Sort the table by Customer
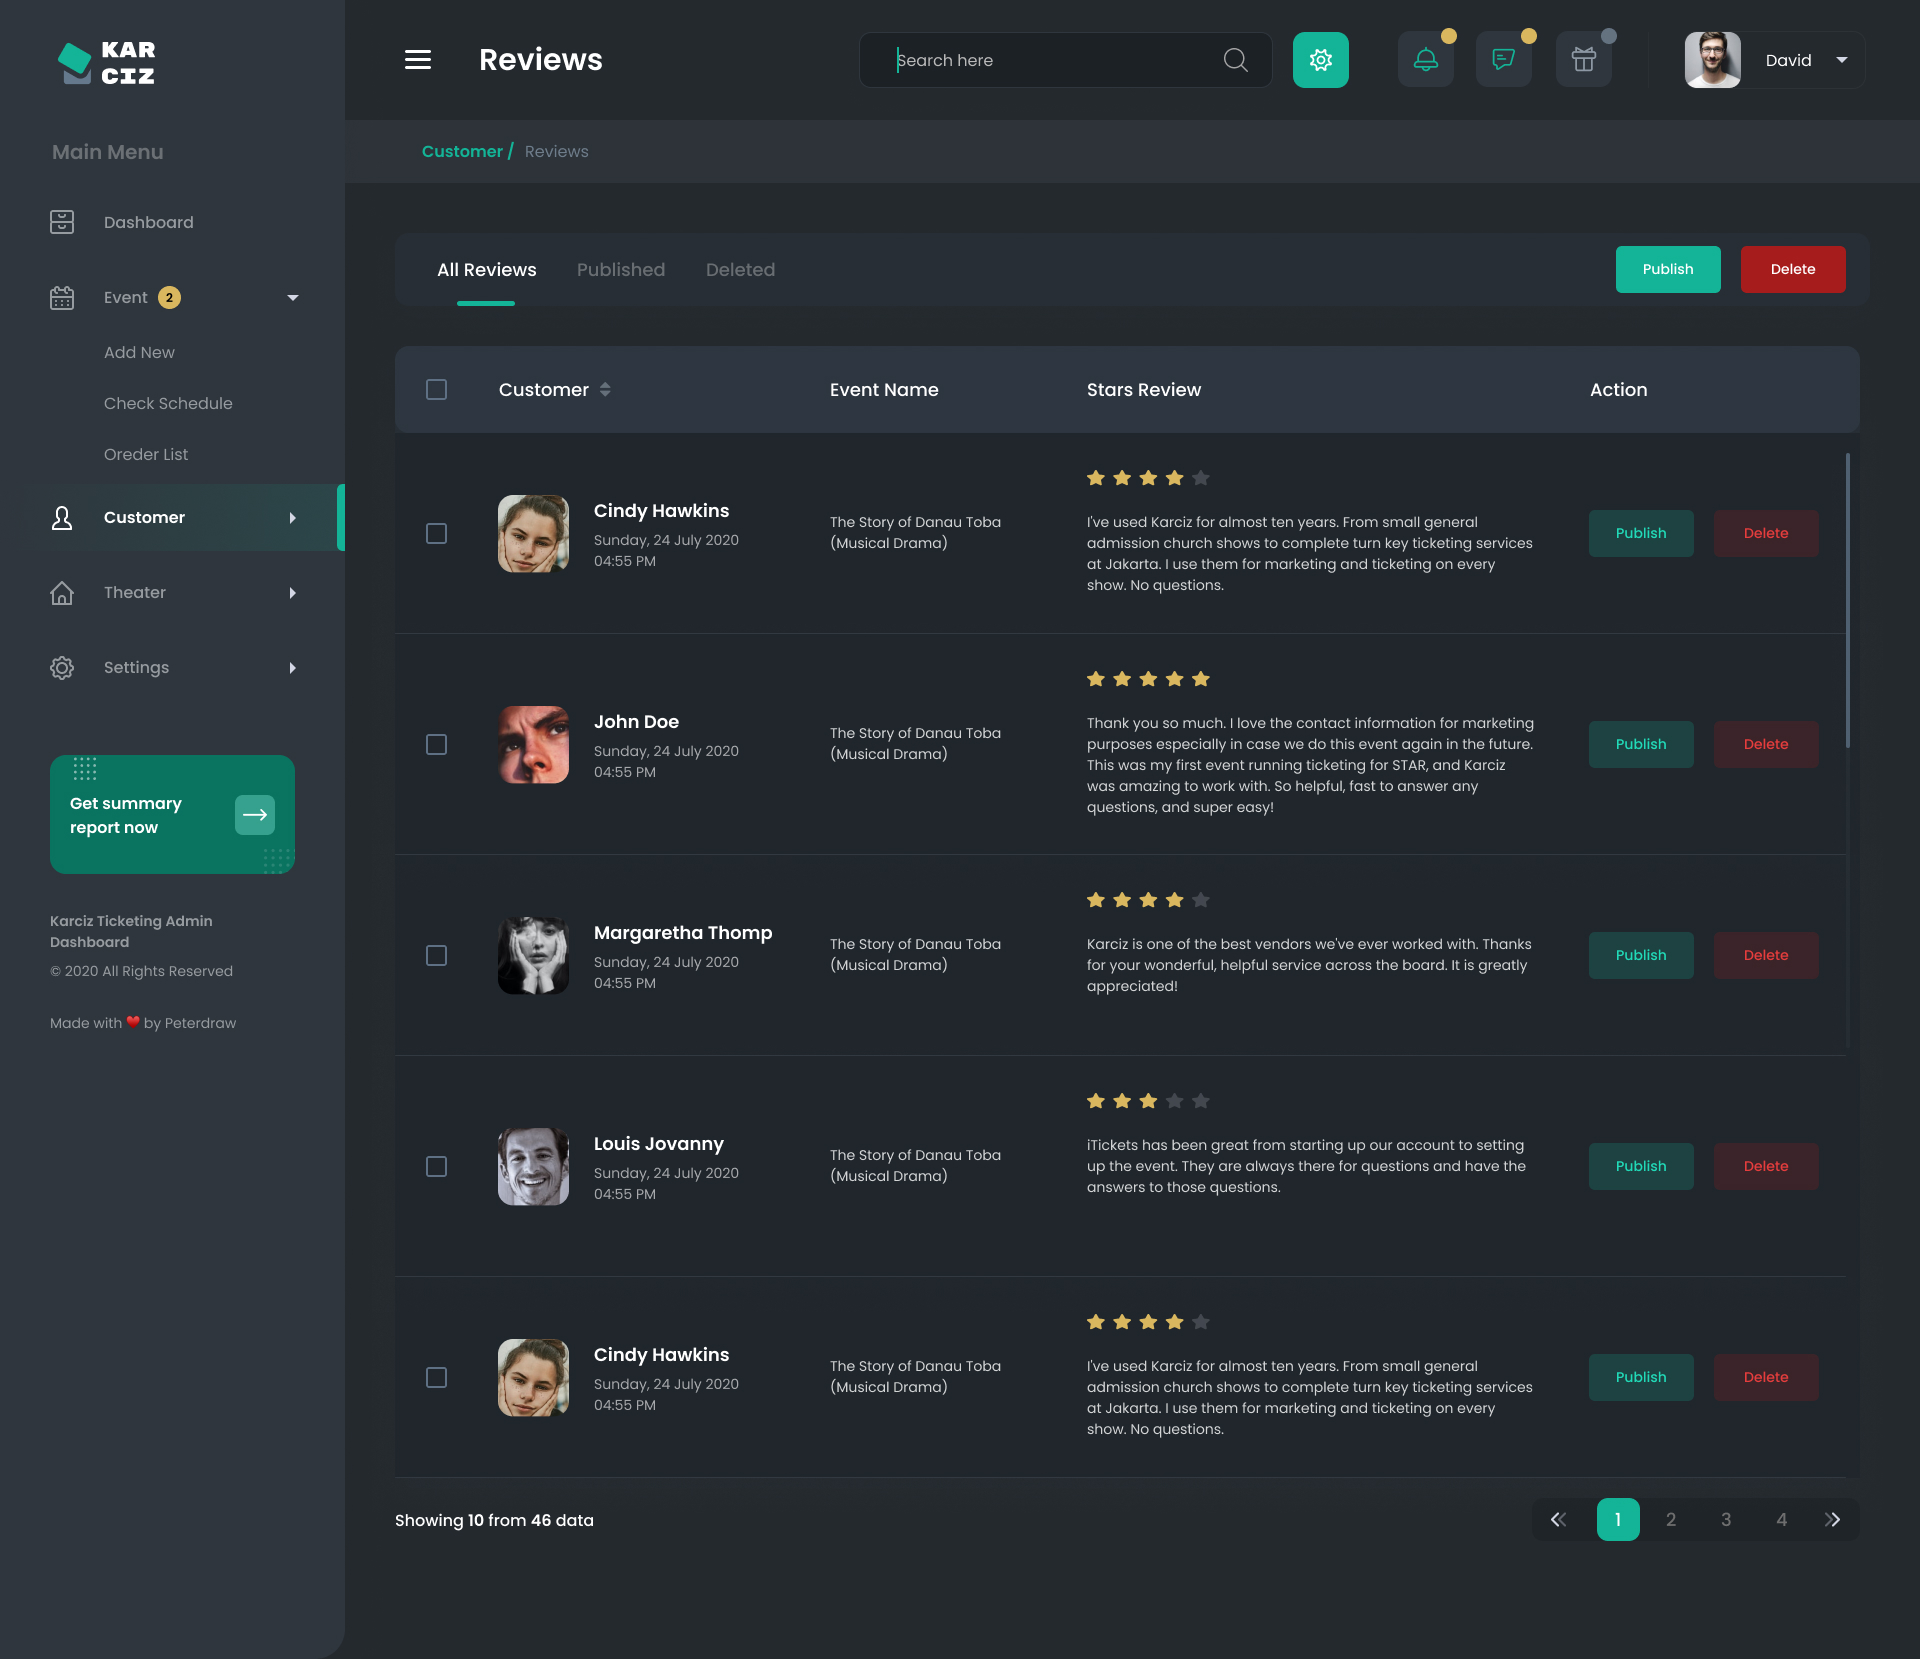The image size is (1920, 1659). click(606, 389)
